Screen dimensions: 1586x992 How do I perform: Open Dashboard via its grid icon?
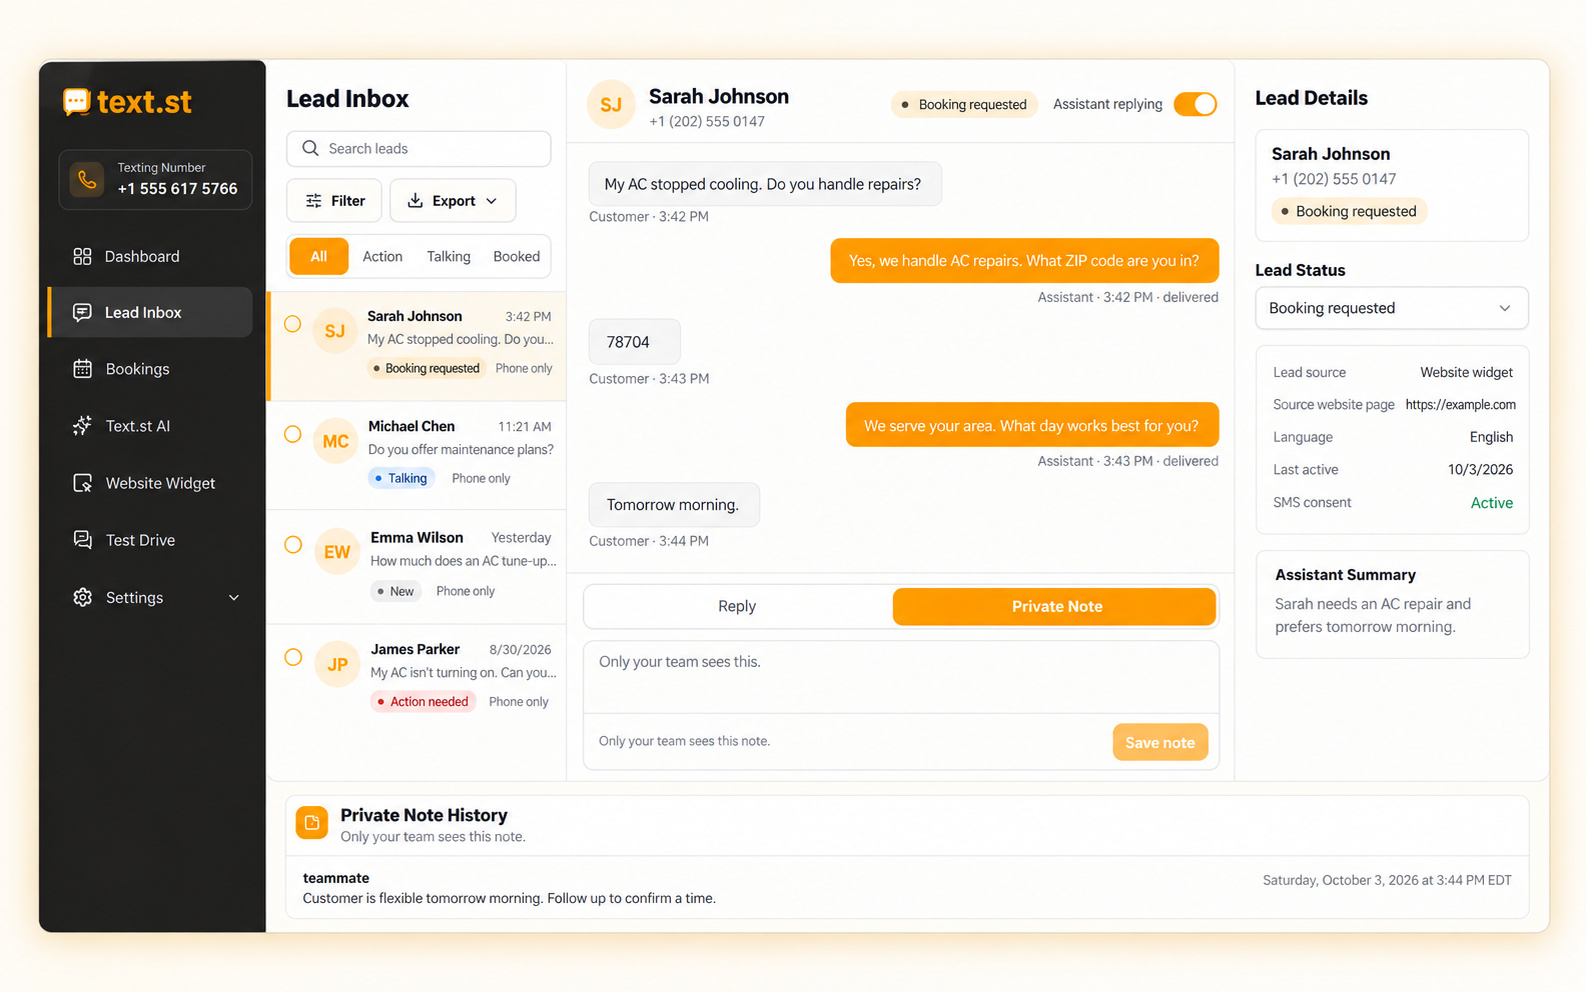point(82,256)
